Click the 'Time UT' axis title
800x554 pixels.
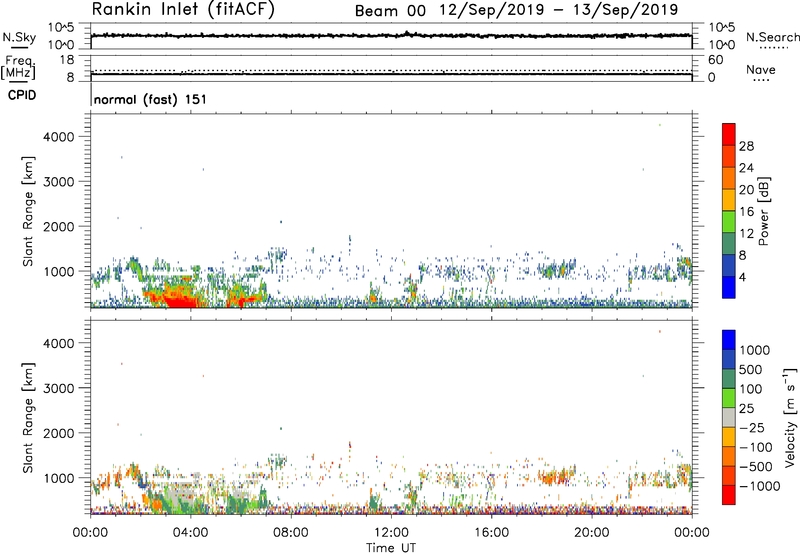click(x=391, y=548)
